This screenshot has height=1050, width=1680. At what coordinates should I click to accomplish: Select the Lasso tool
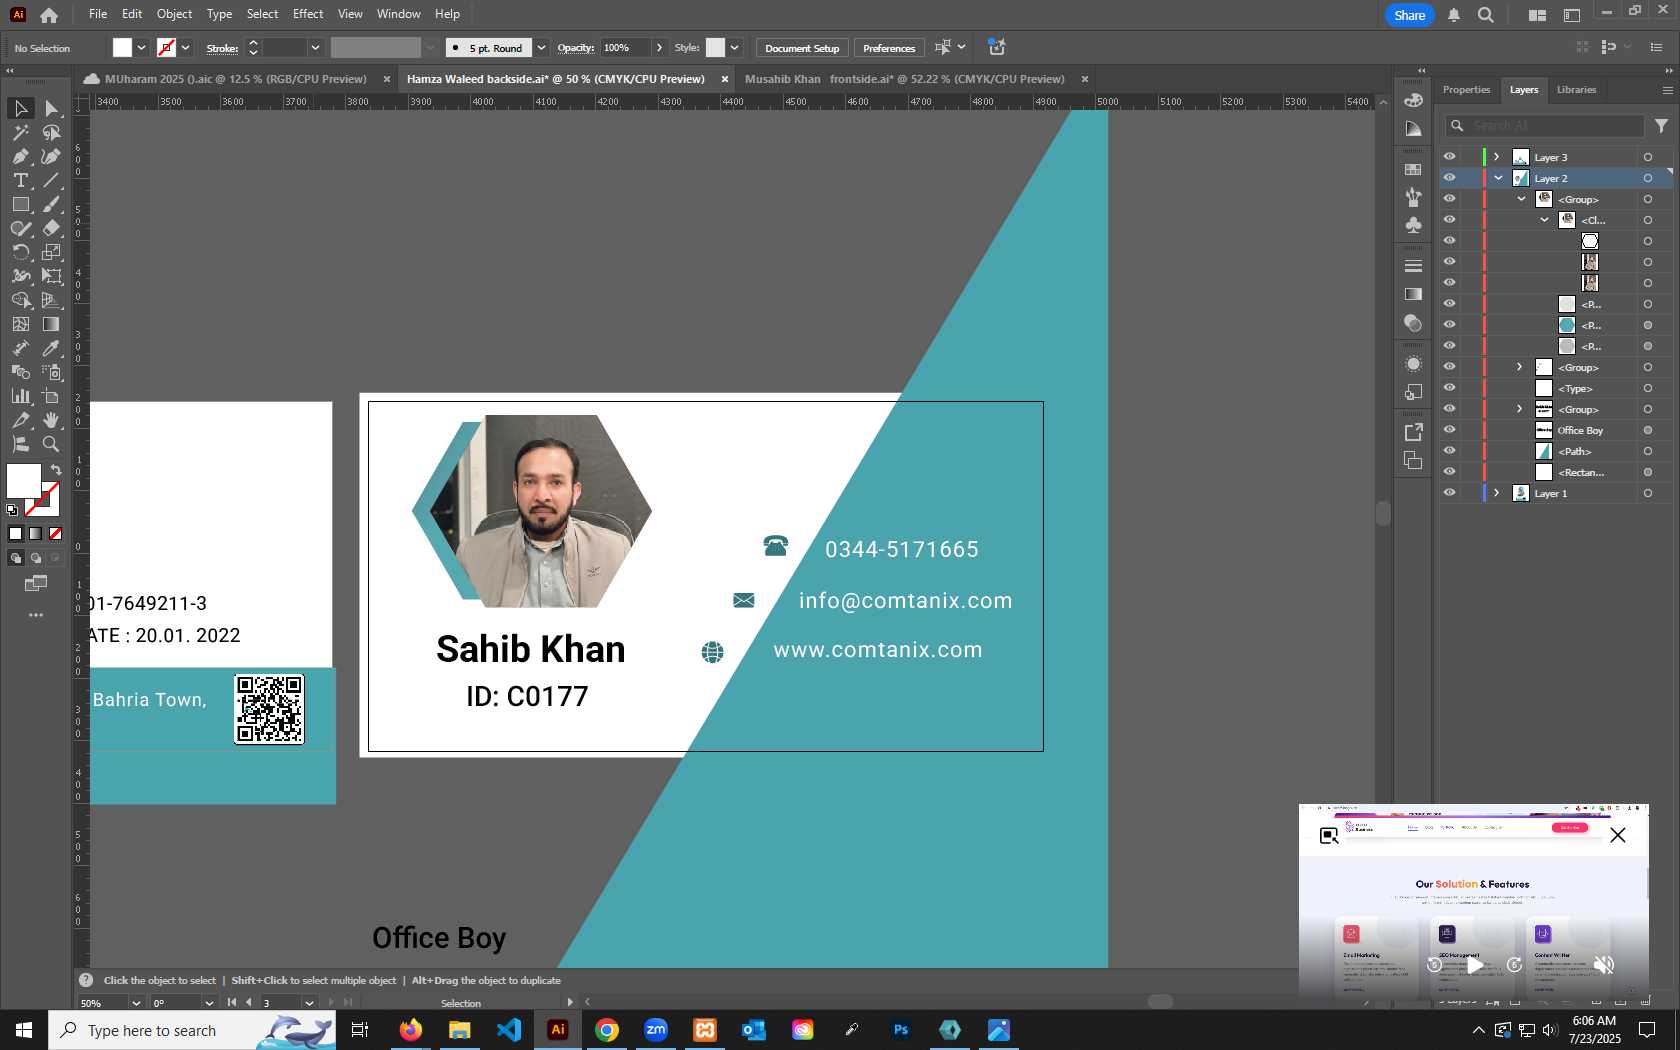[52, 132]
